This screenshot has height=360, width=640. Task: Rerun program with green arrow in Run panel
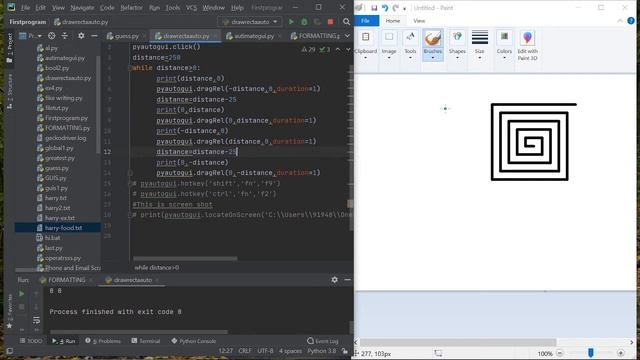21,293
